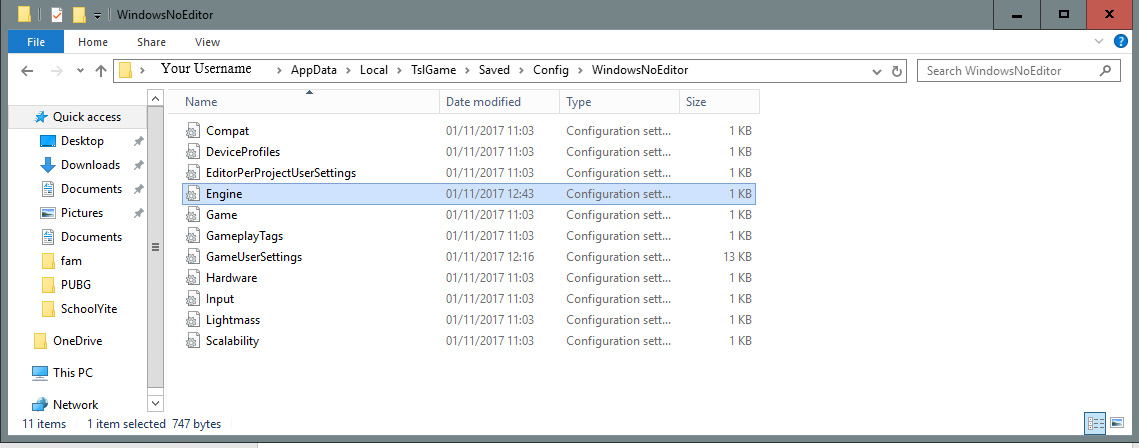The image size is (1139, 448).
Task: Select the Scalability configuration file
Action: pyautogui.click(x=469, y=341)
